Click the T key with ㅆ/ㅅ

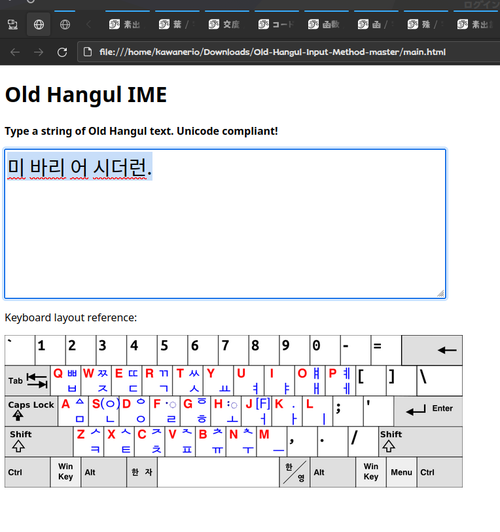(x=188, y=381)
